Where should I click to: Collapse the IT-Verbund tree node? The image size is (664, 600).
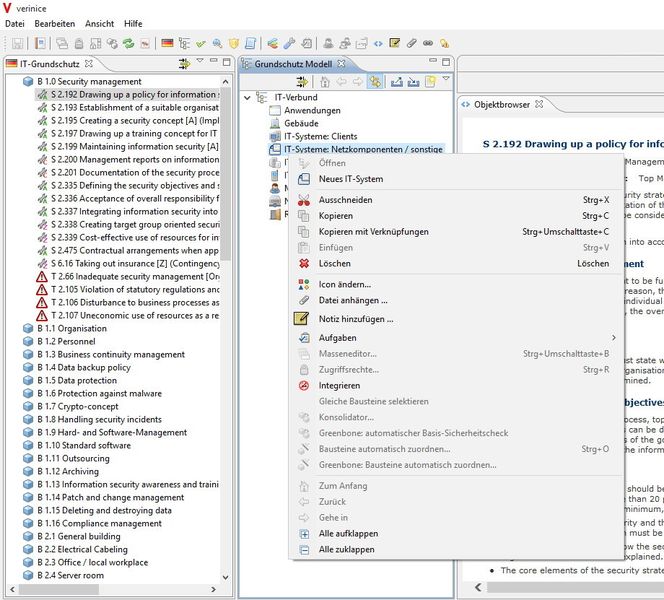(x=247, y=98)
